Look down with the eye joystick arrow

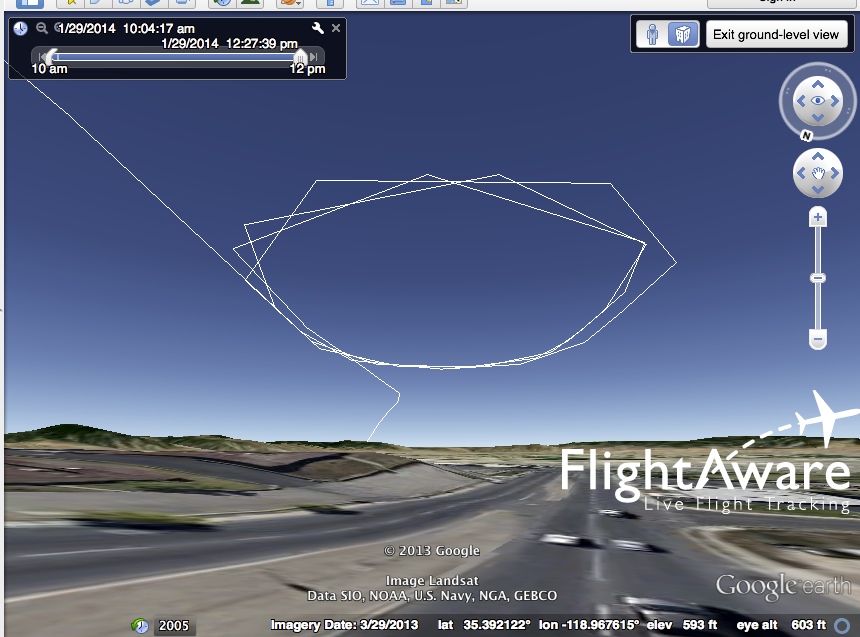click(818, 117)
